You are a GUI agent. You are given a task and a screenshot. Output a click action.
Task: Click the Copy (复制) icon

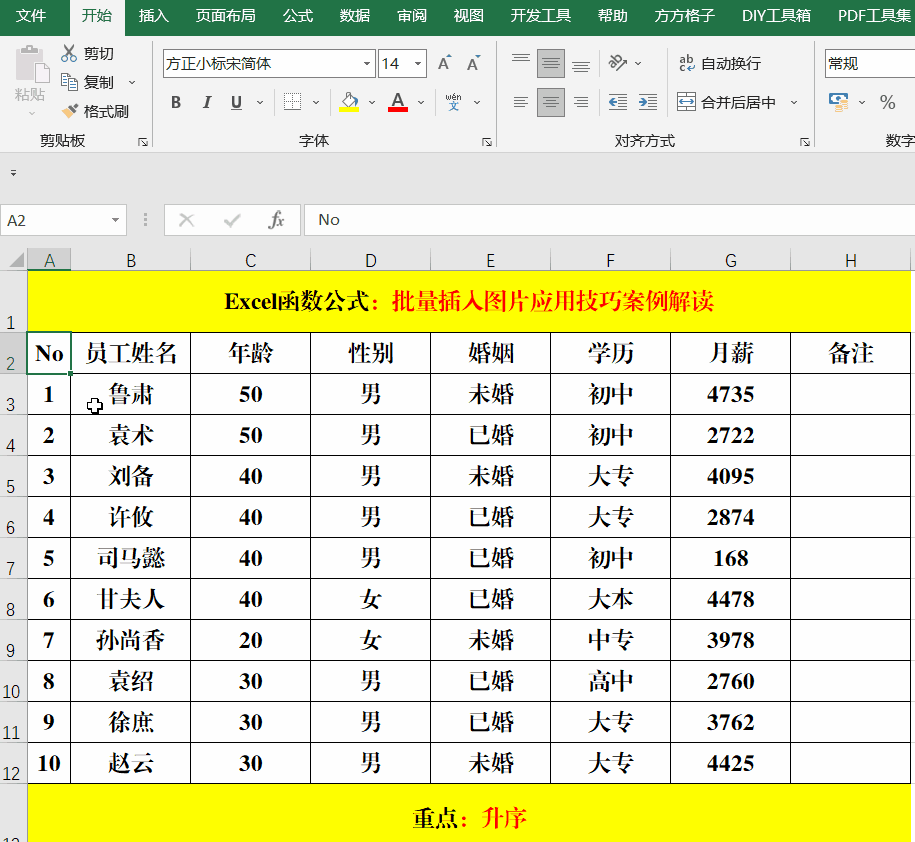69,82
